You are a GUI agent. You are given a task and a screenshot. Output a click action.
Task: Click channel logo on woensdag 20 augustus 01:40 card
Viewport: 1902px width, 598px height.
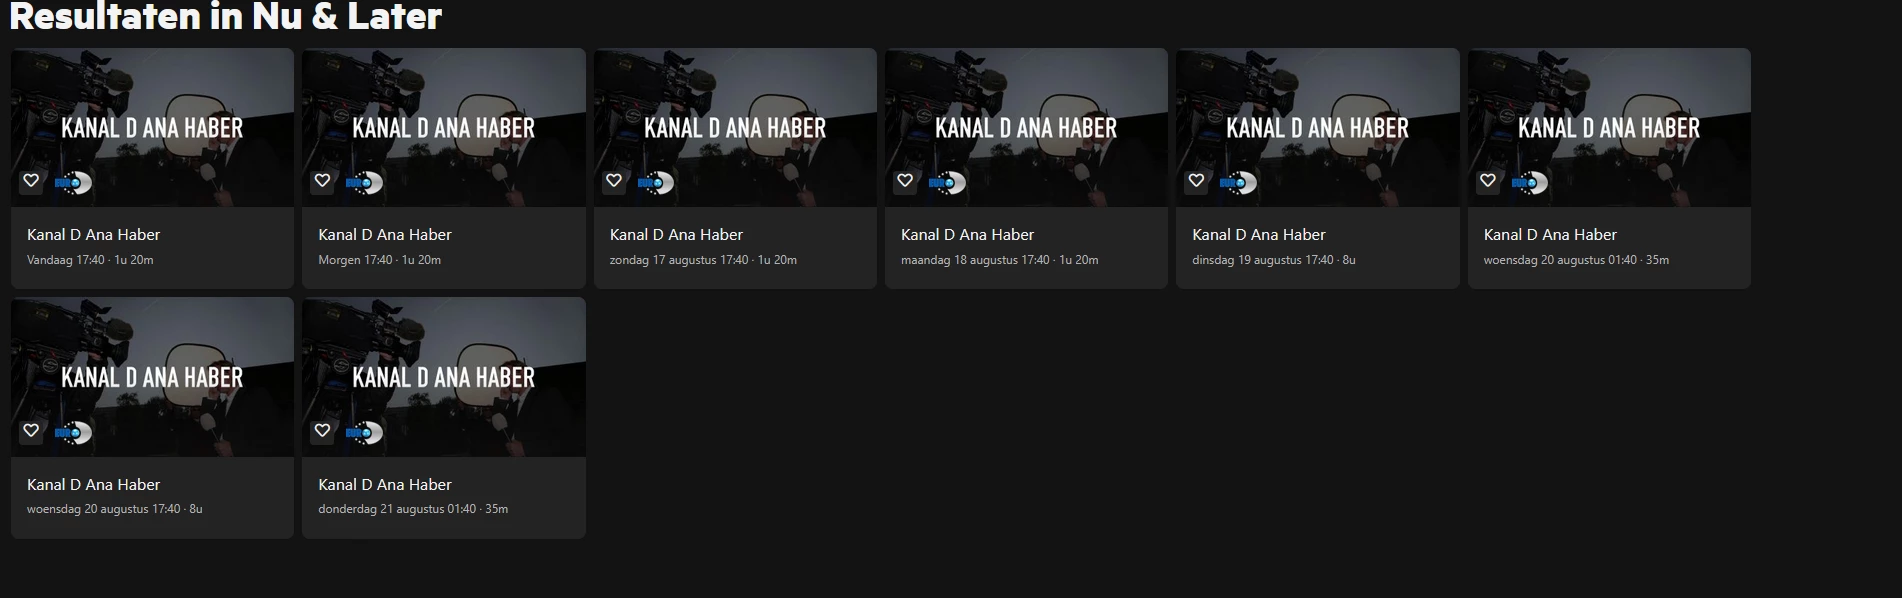[x=1530, y=183]
